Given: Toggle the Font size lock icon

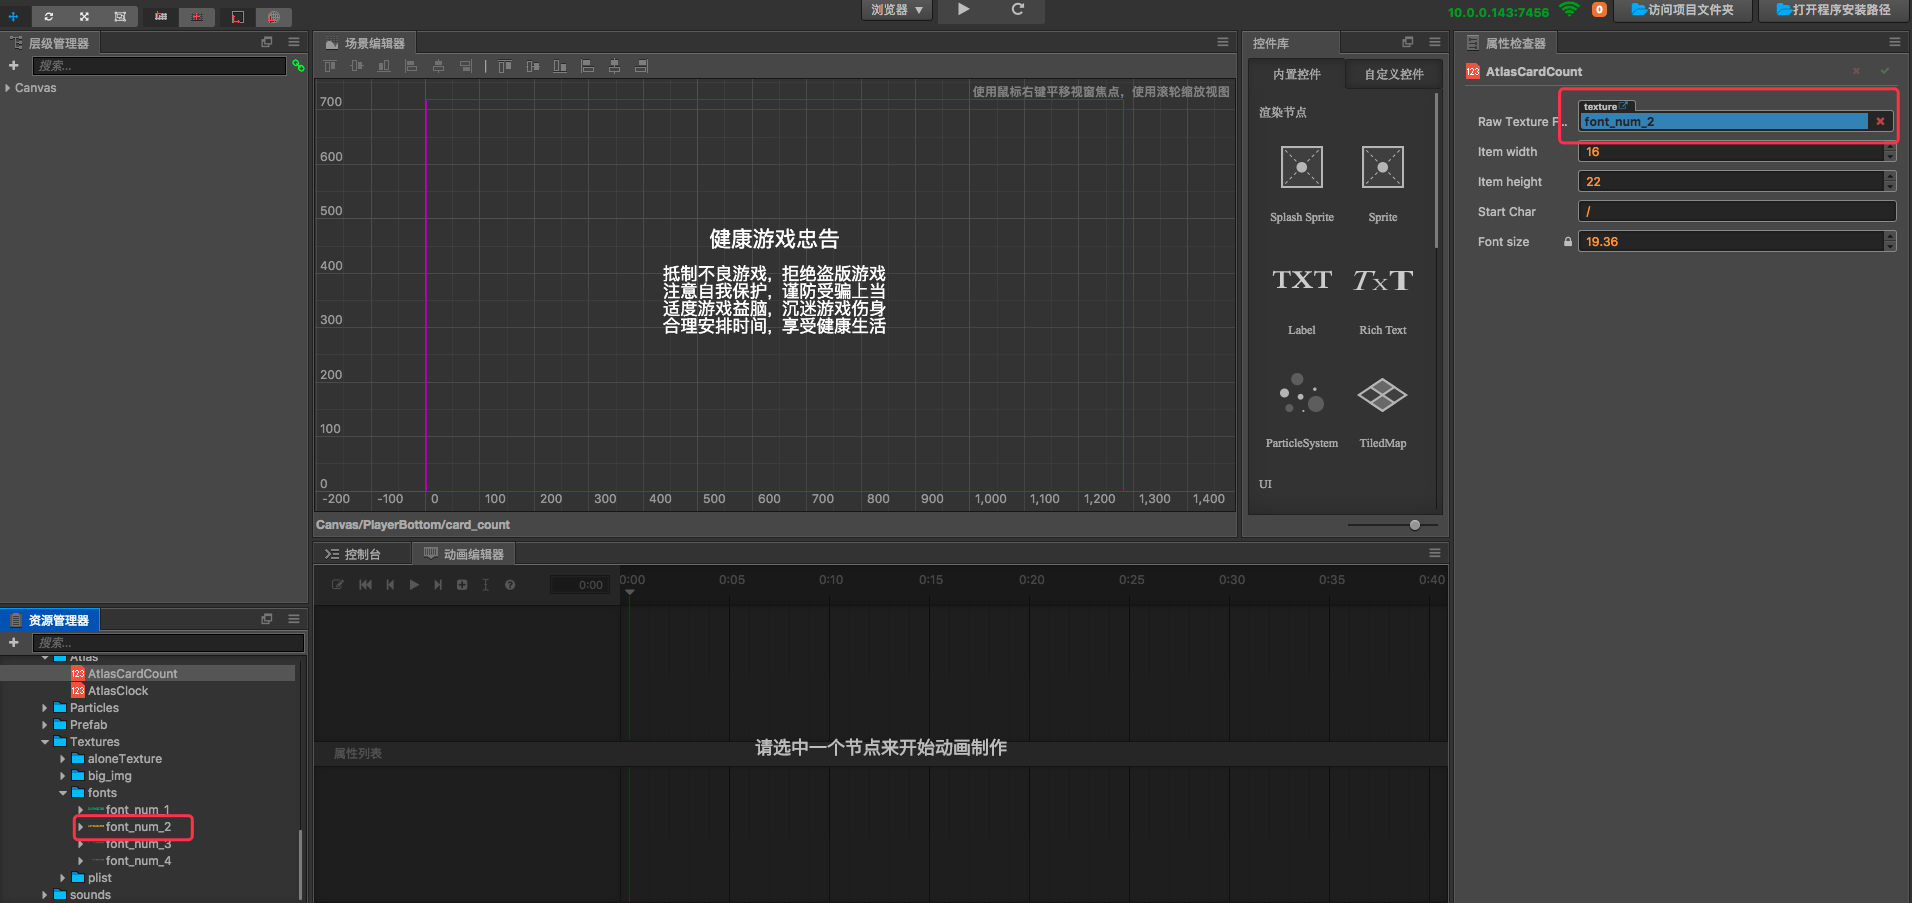Looking at the screenshot, I should point(1568,242).
